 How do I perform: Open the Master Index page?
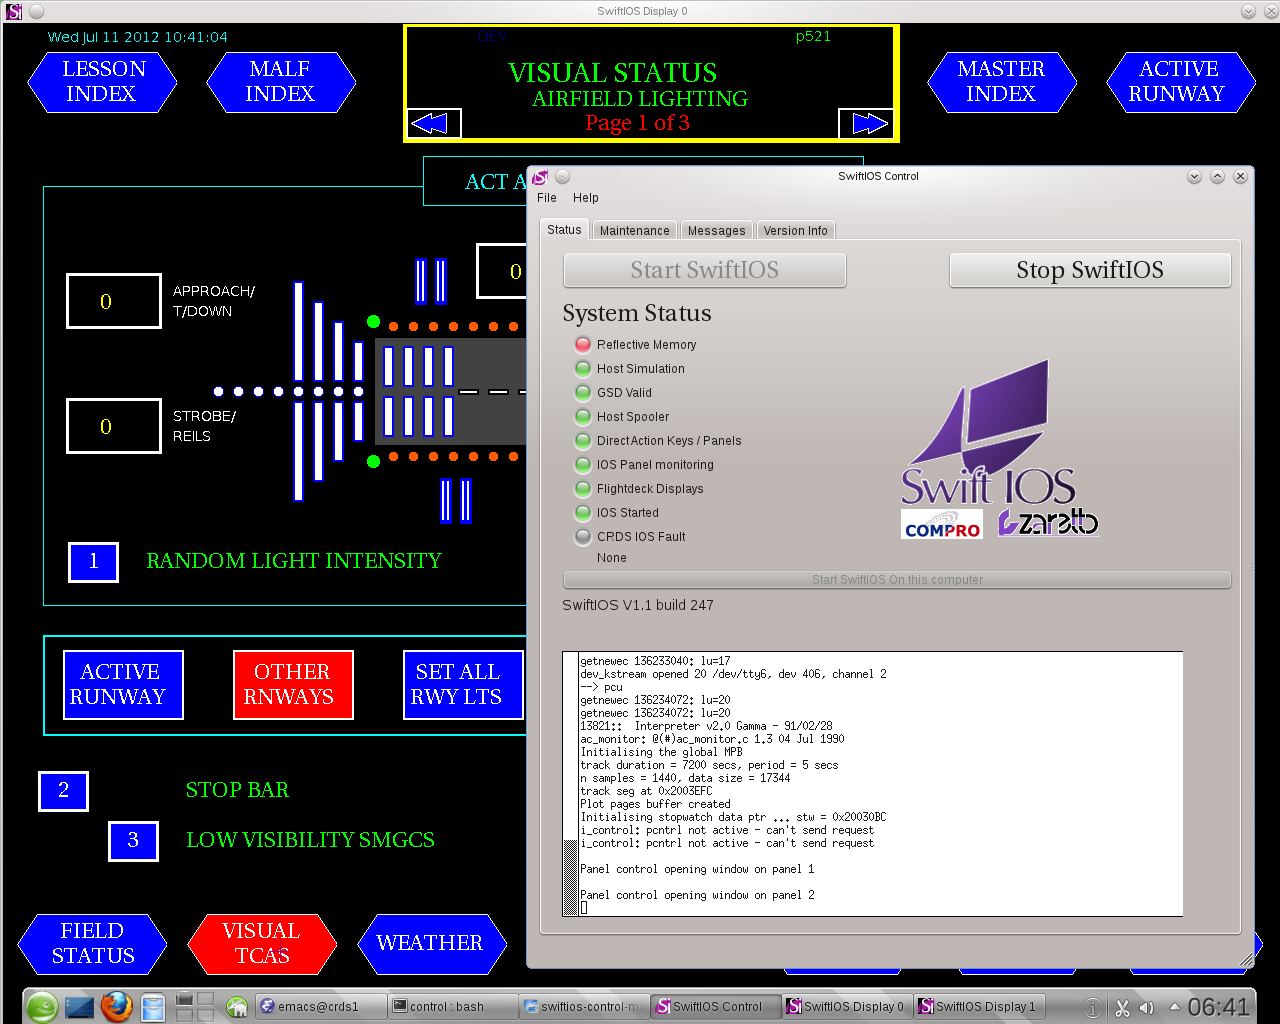tap(1002, 82)
